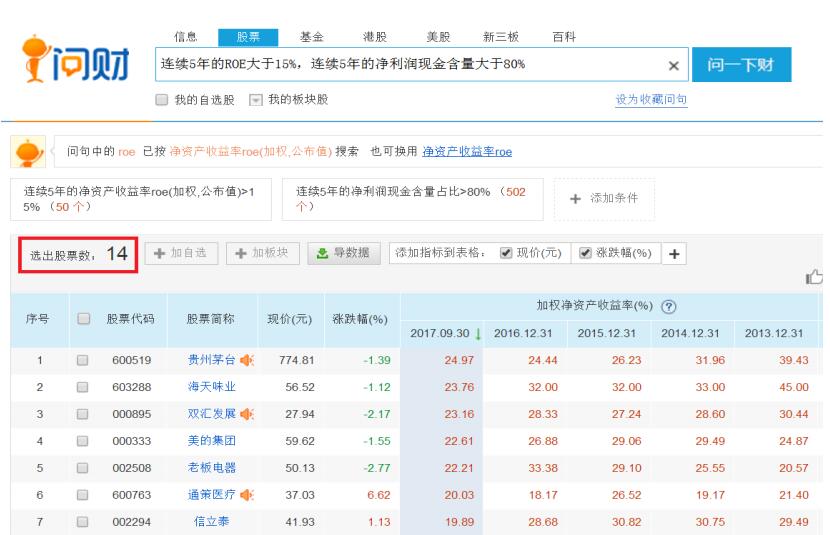Select the ROE>15% condition box
The image size is (830, 535).
pos(141,199)
